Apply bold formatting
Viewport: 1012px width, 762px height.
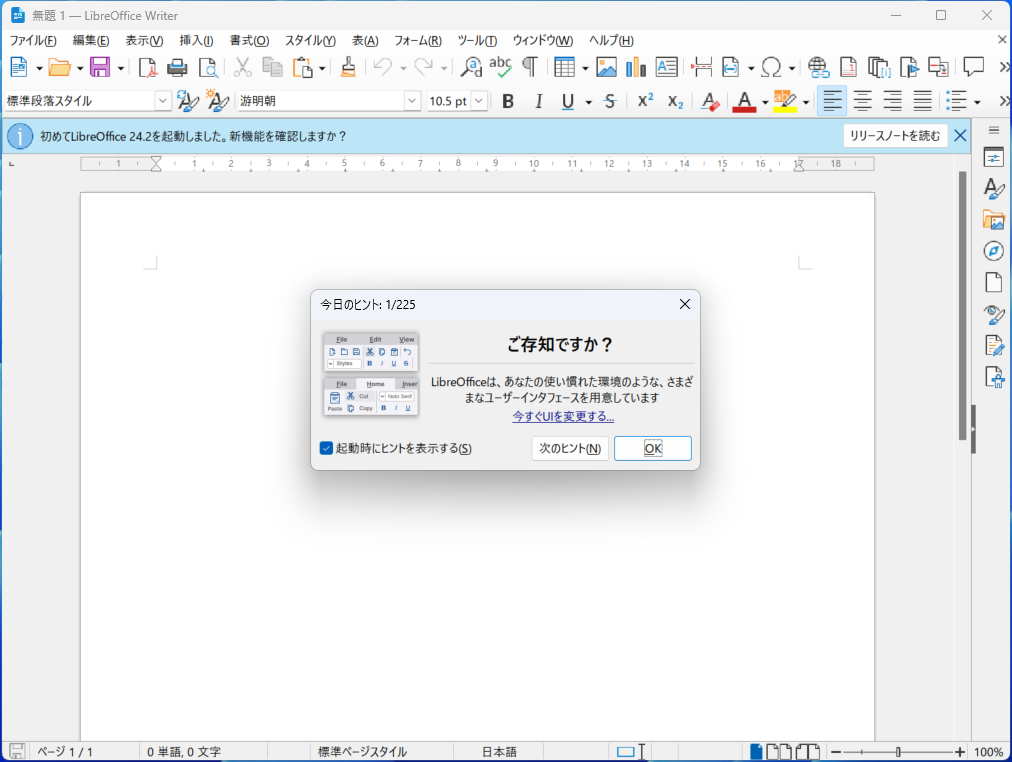(507, 101)
